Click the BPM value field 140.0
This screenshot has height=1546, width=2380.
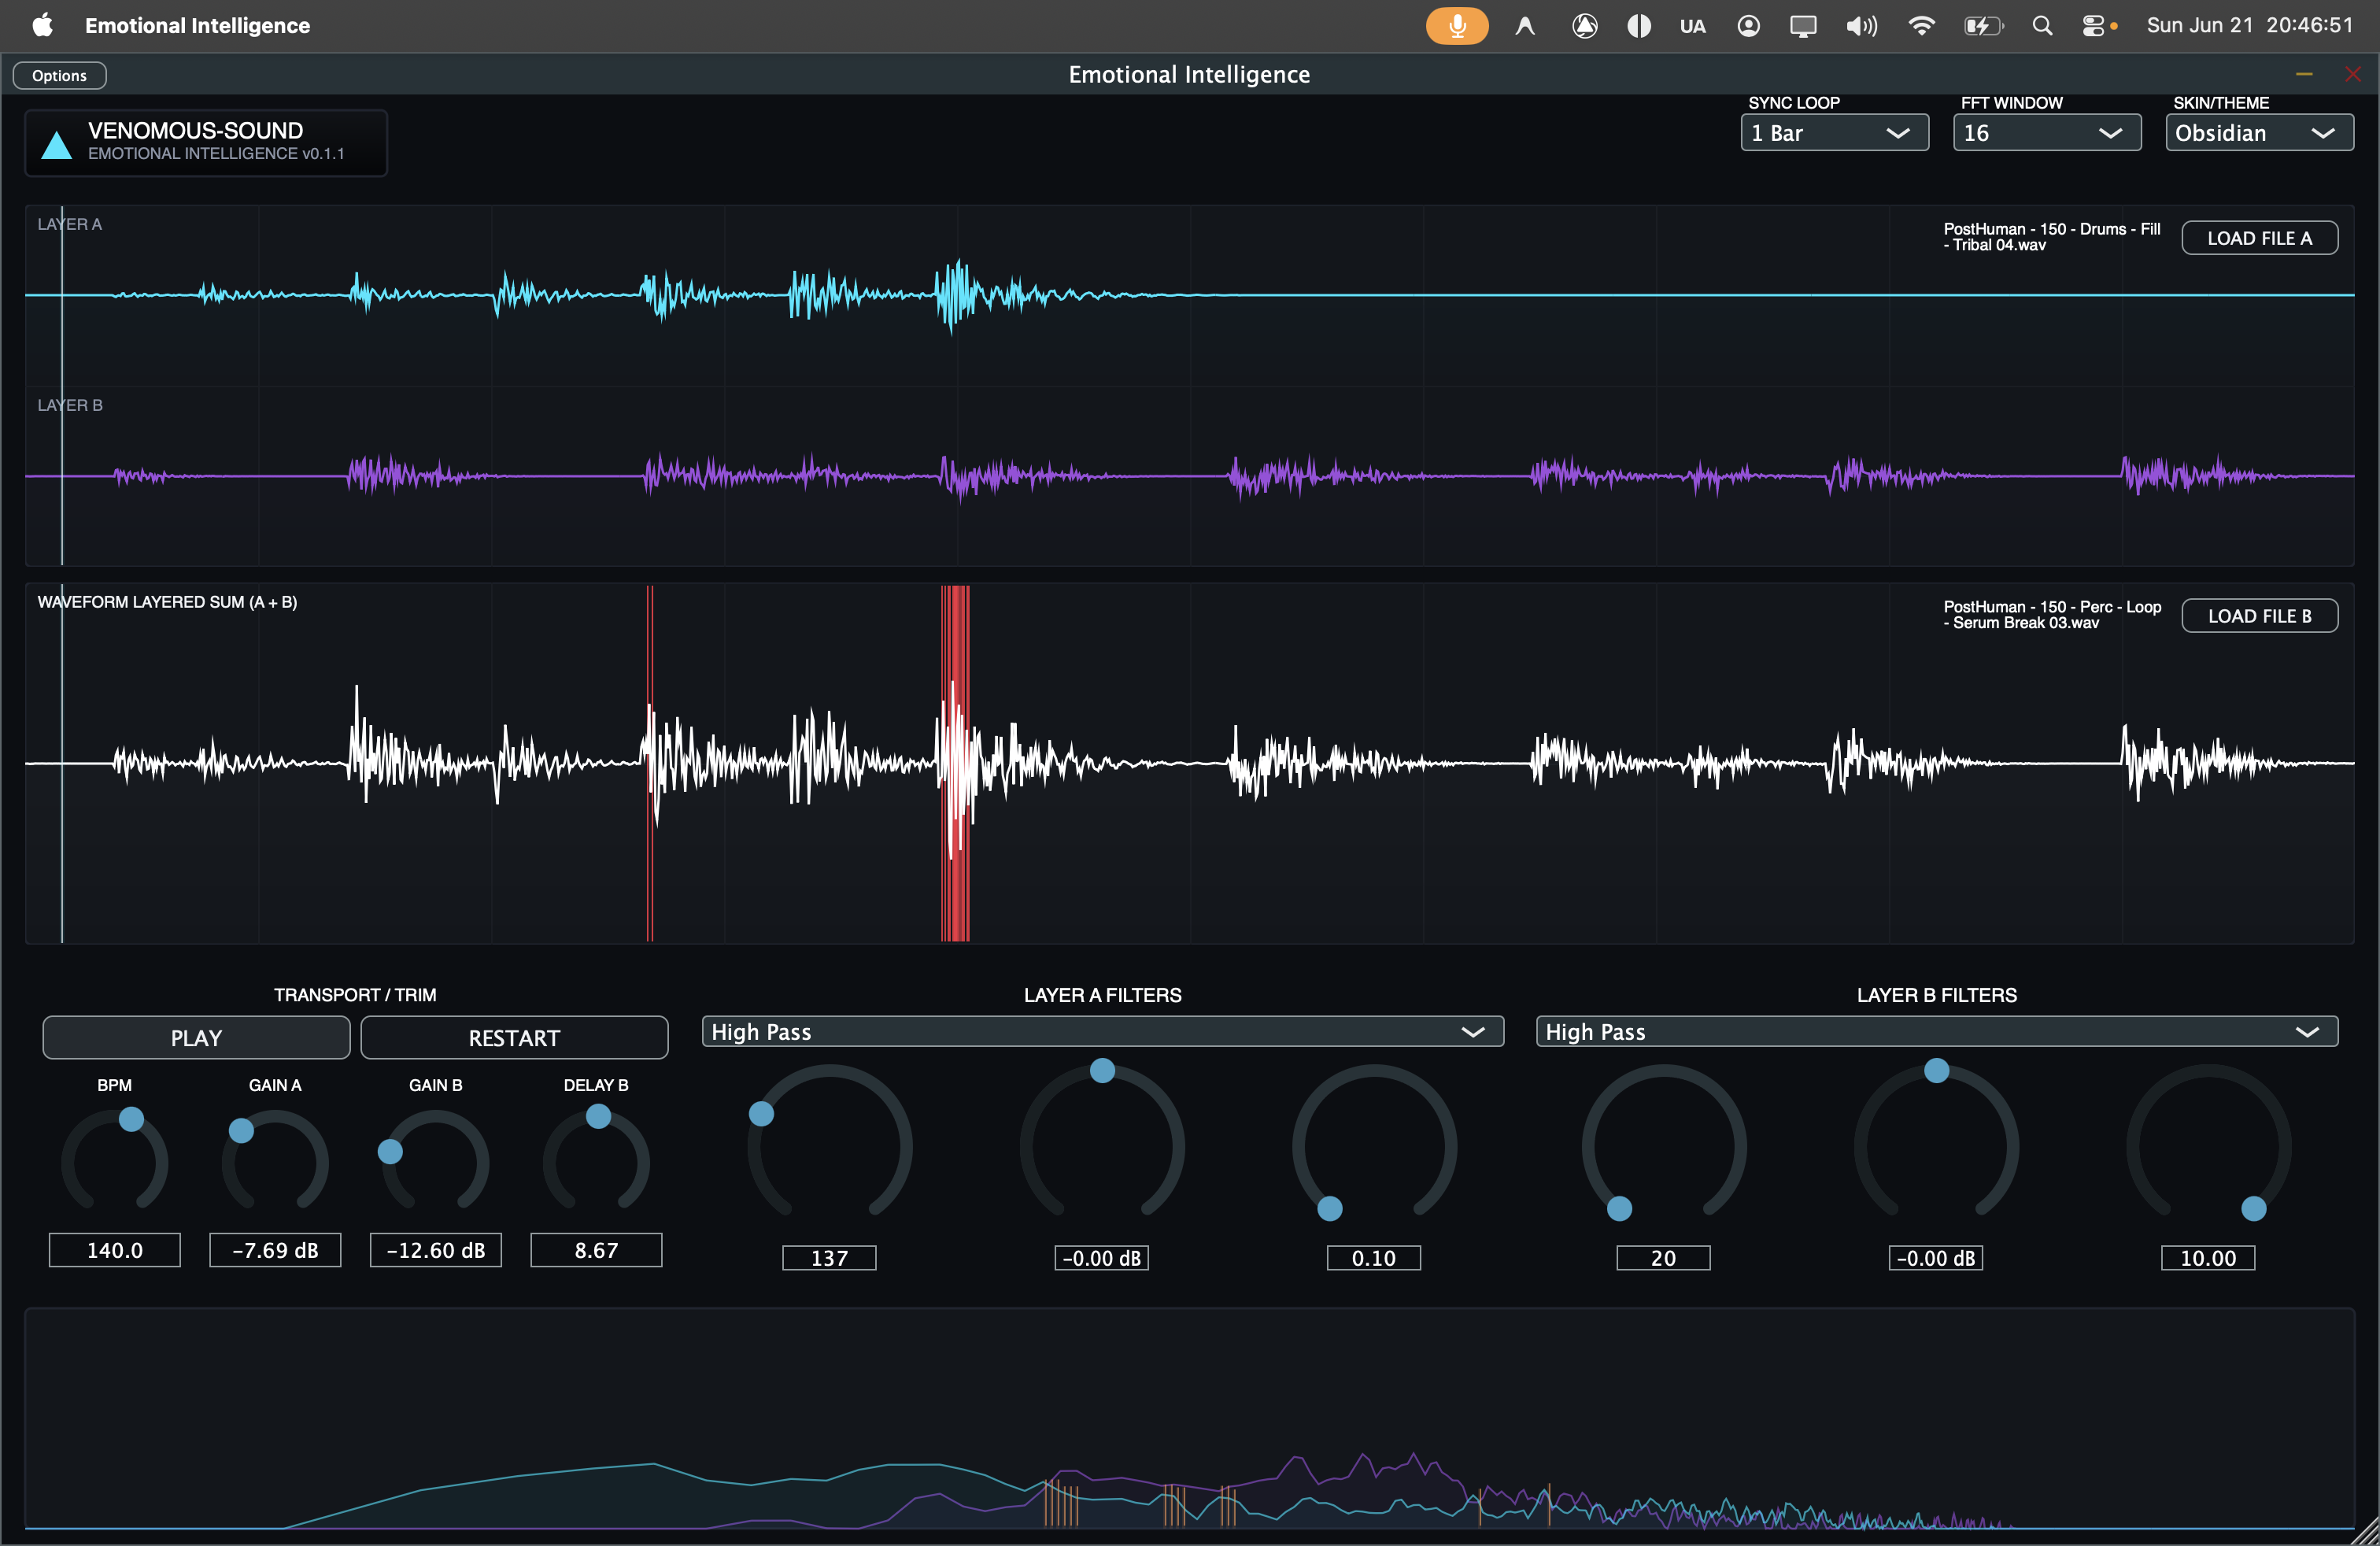pos(115,1250)
